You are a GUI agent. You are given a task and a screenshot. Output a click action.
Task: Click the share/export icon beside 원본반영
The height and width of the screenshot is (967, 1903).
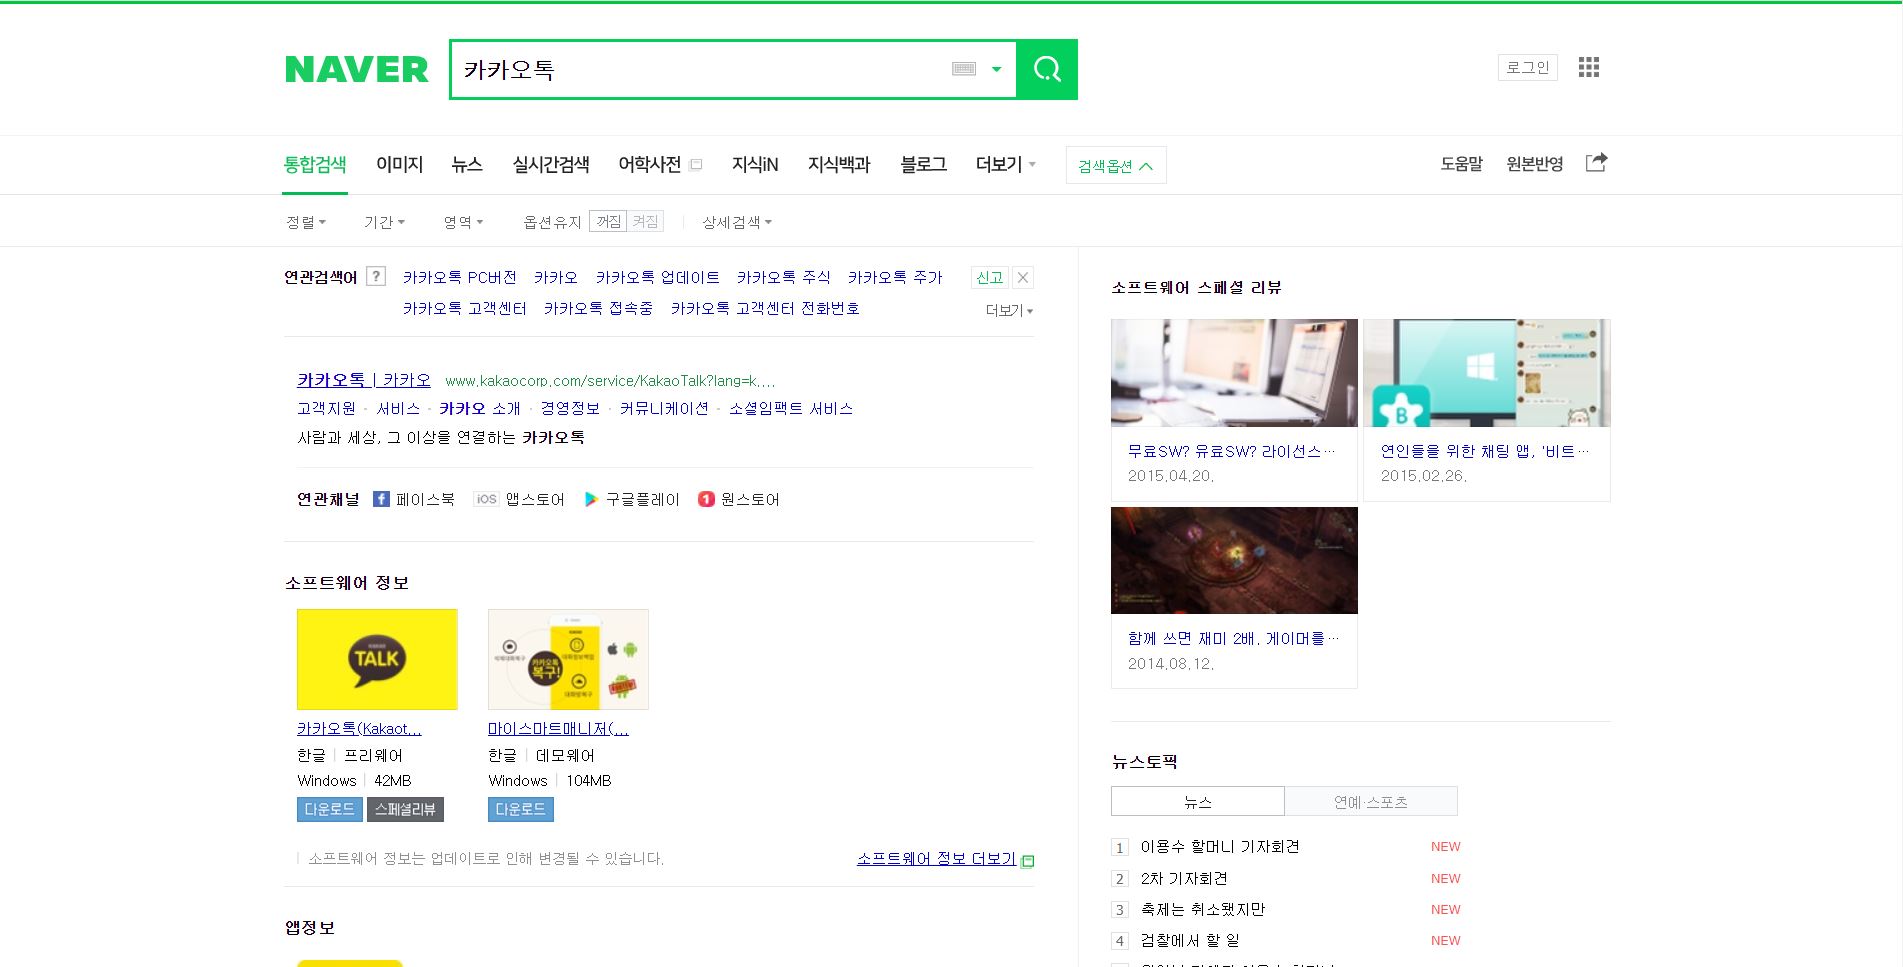(x=1597, y=162)
